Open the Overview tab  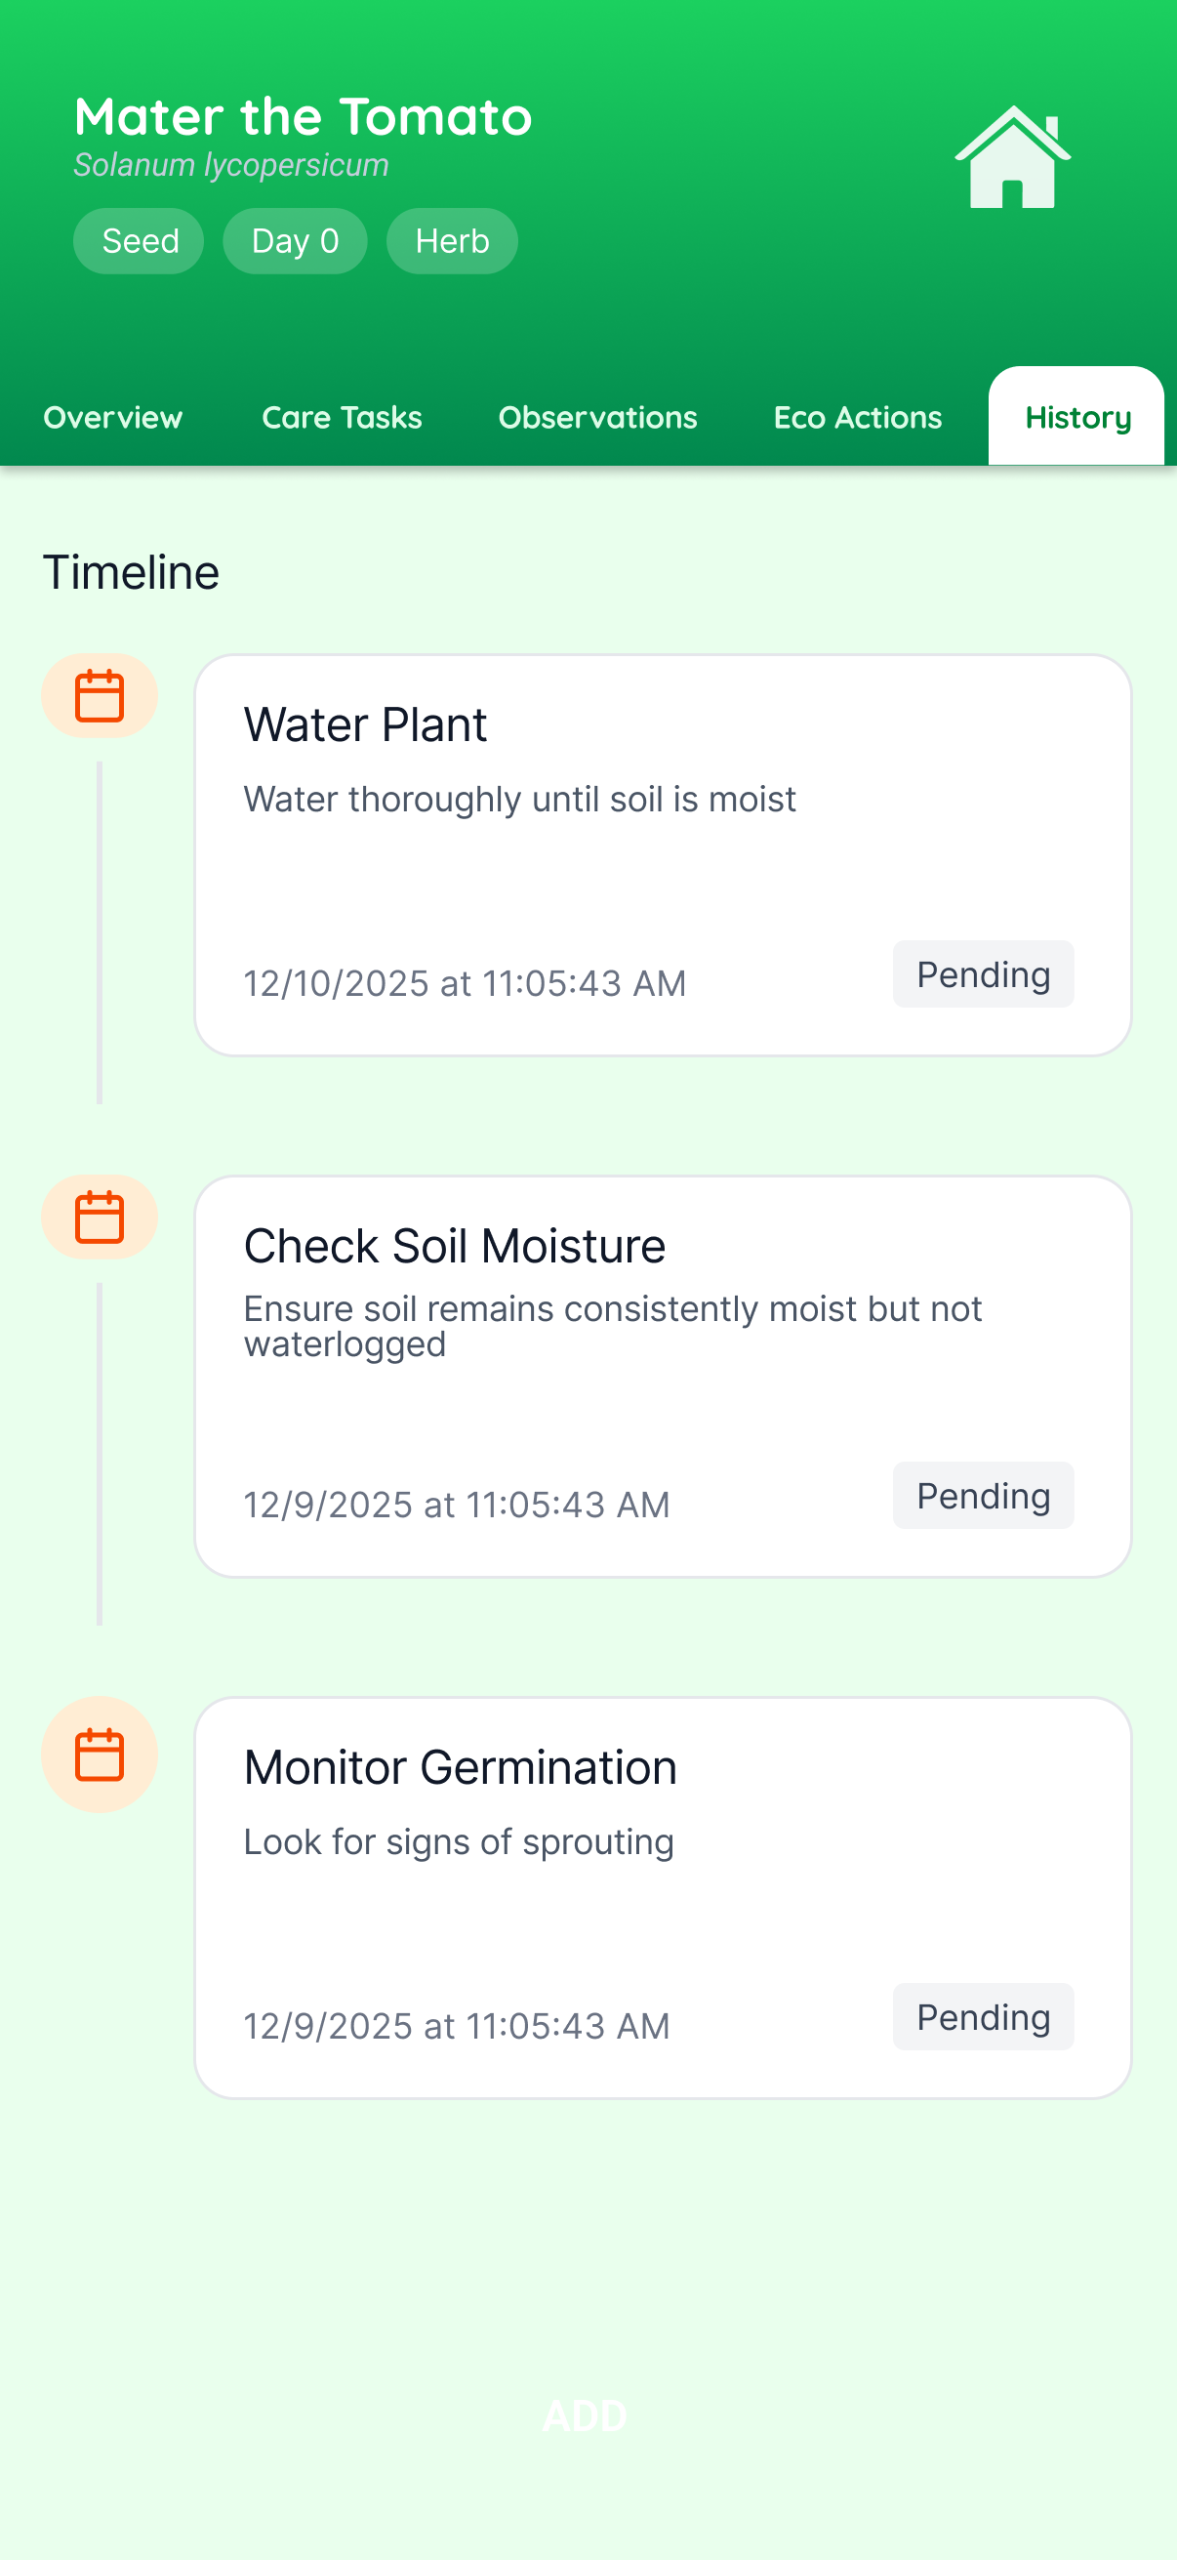(x=113, y=417)
